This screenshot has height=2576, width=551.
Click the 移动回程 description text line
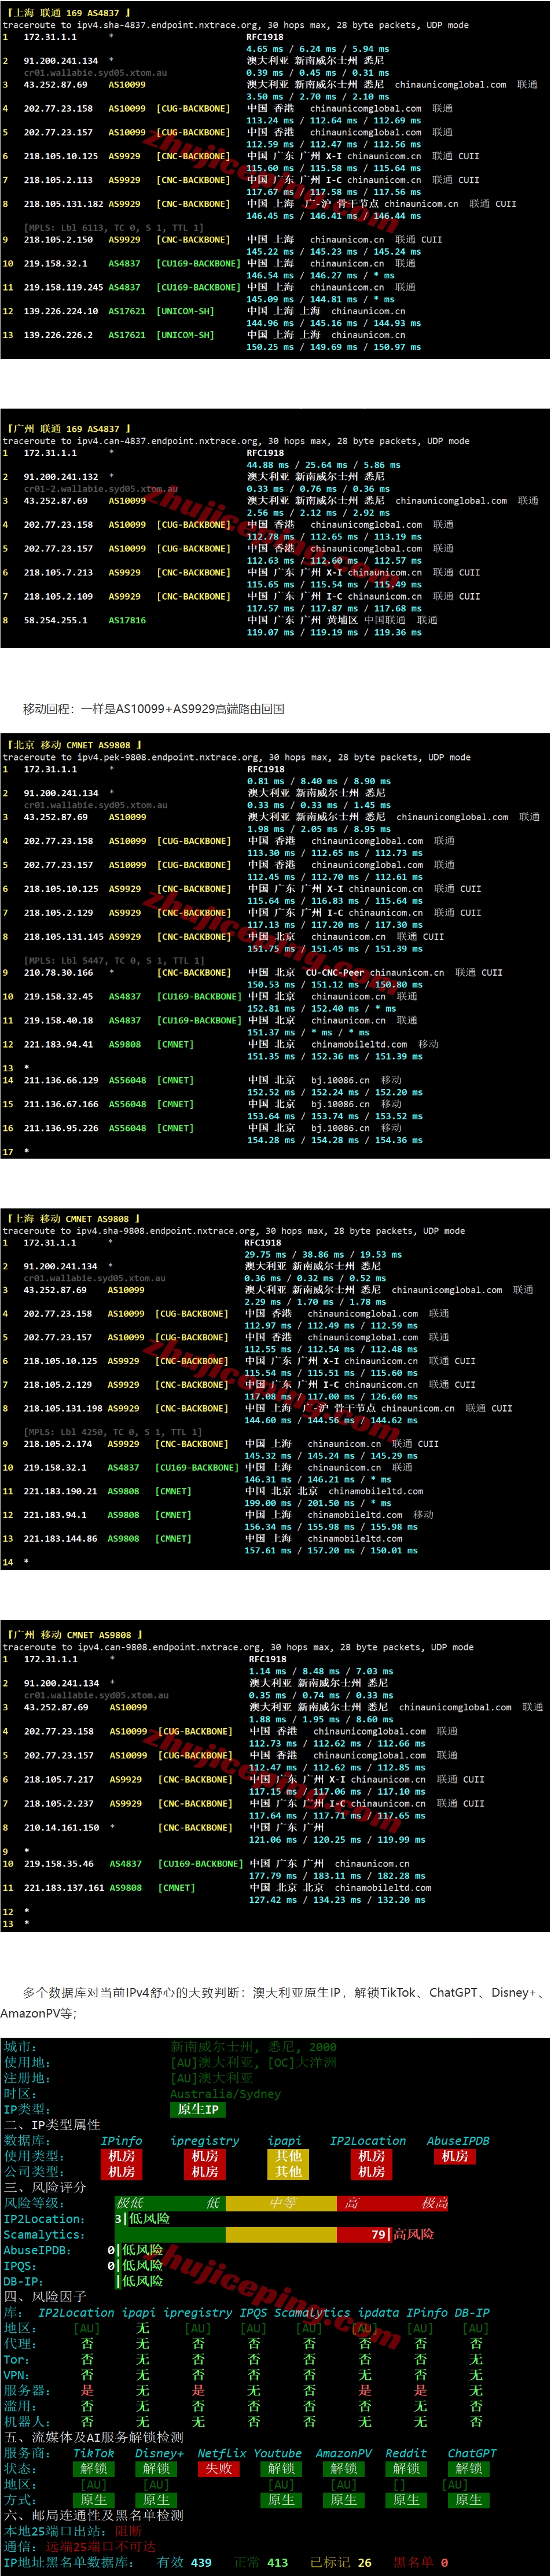154,709
